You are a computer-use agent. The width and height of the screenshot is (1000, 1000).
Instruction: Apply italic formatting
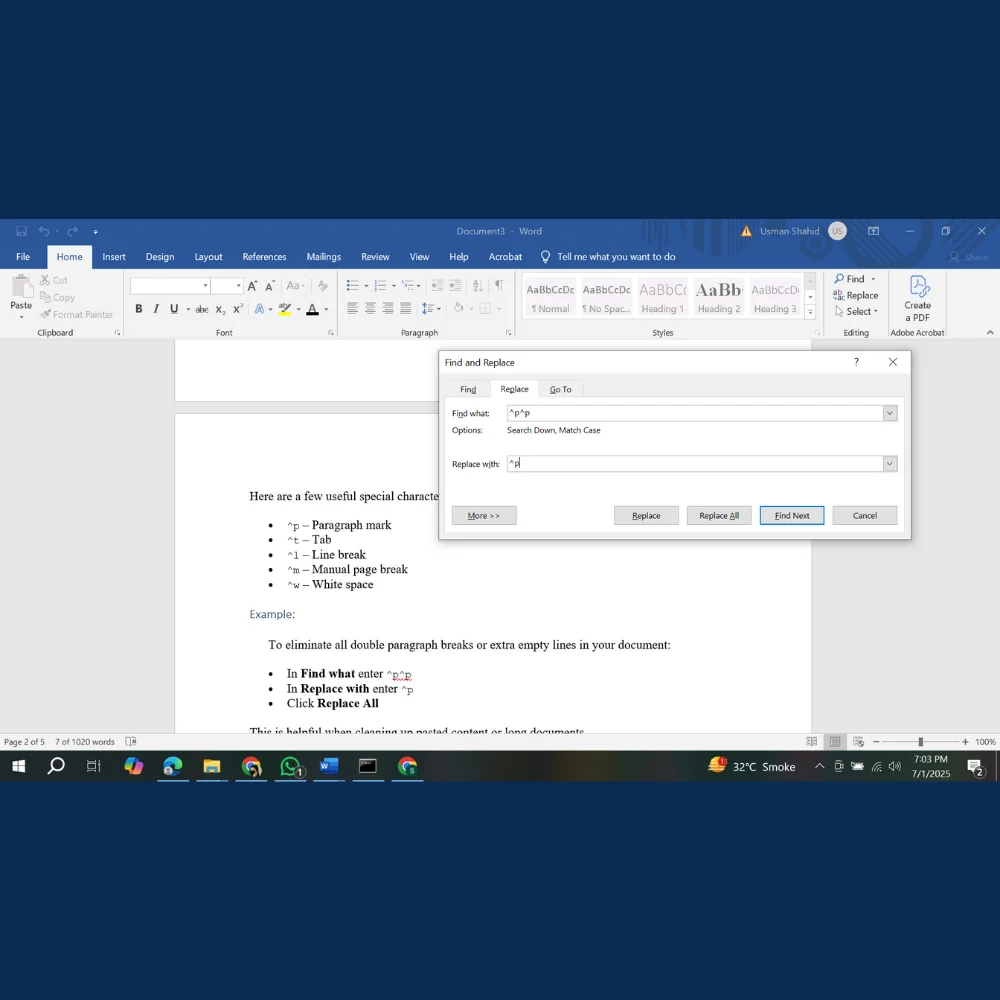pyautogui.click(x=156, y=309)
